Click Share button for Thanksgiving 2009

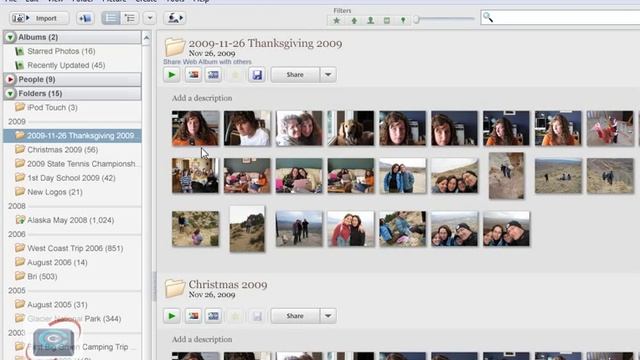(295, 75)
